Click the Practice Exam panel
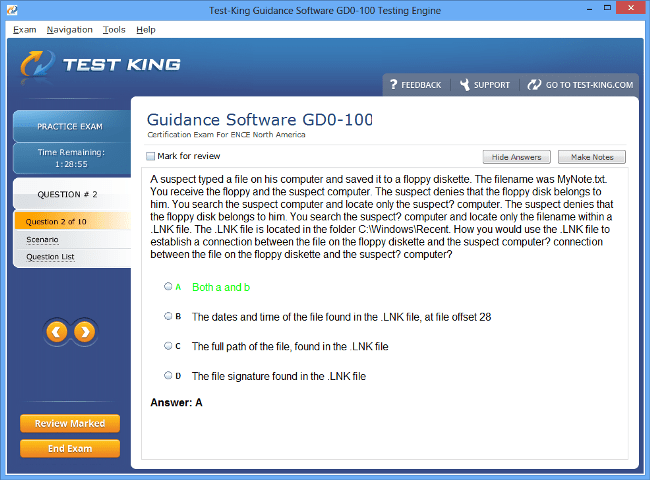The image size is (650, 480). [72, 126]
